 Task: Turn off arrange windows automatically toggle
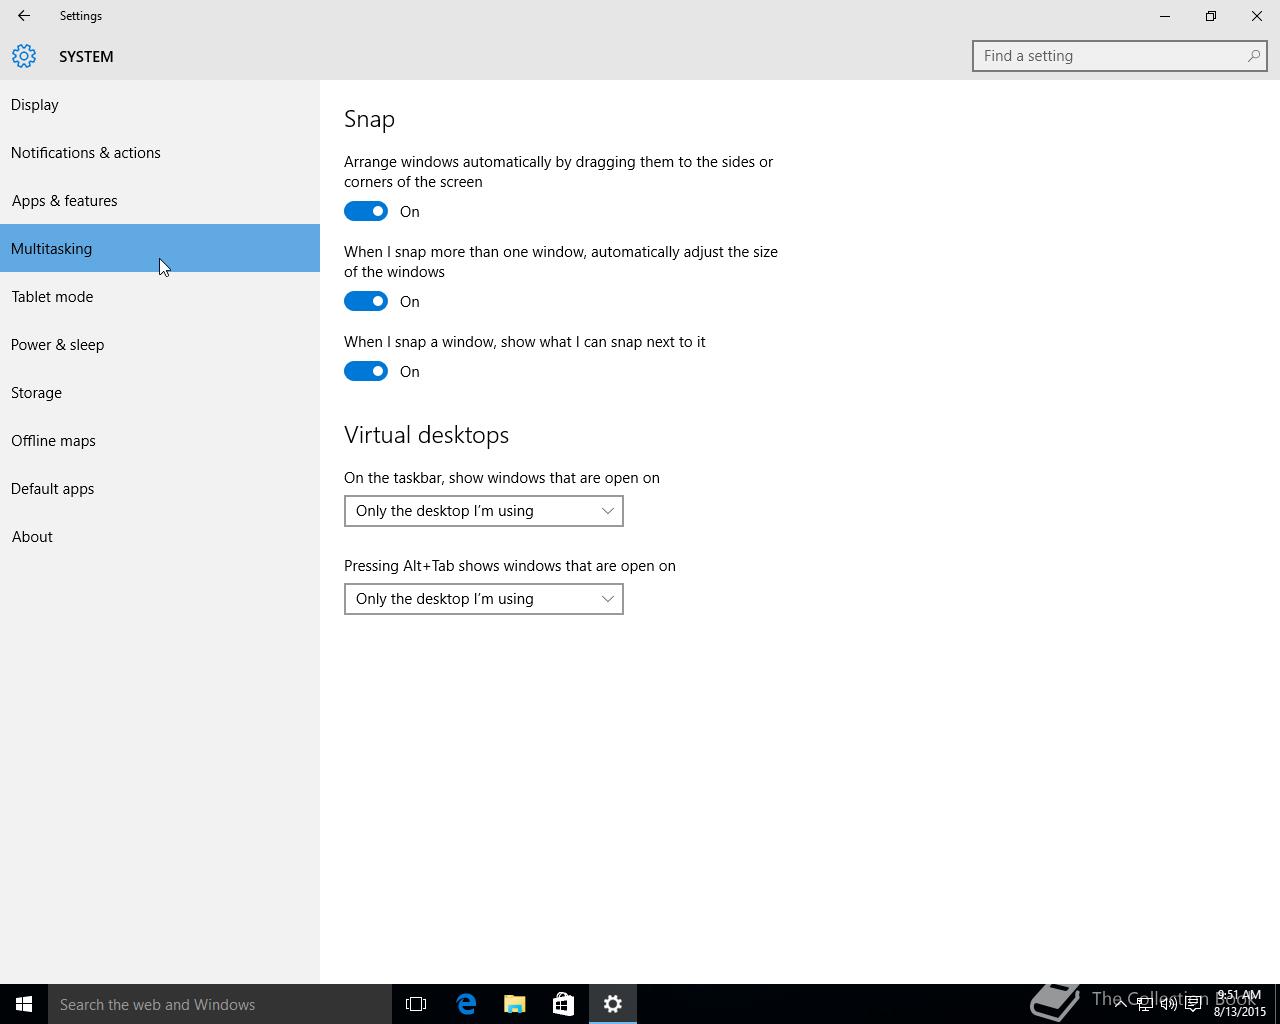point(366,211)
